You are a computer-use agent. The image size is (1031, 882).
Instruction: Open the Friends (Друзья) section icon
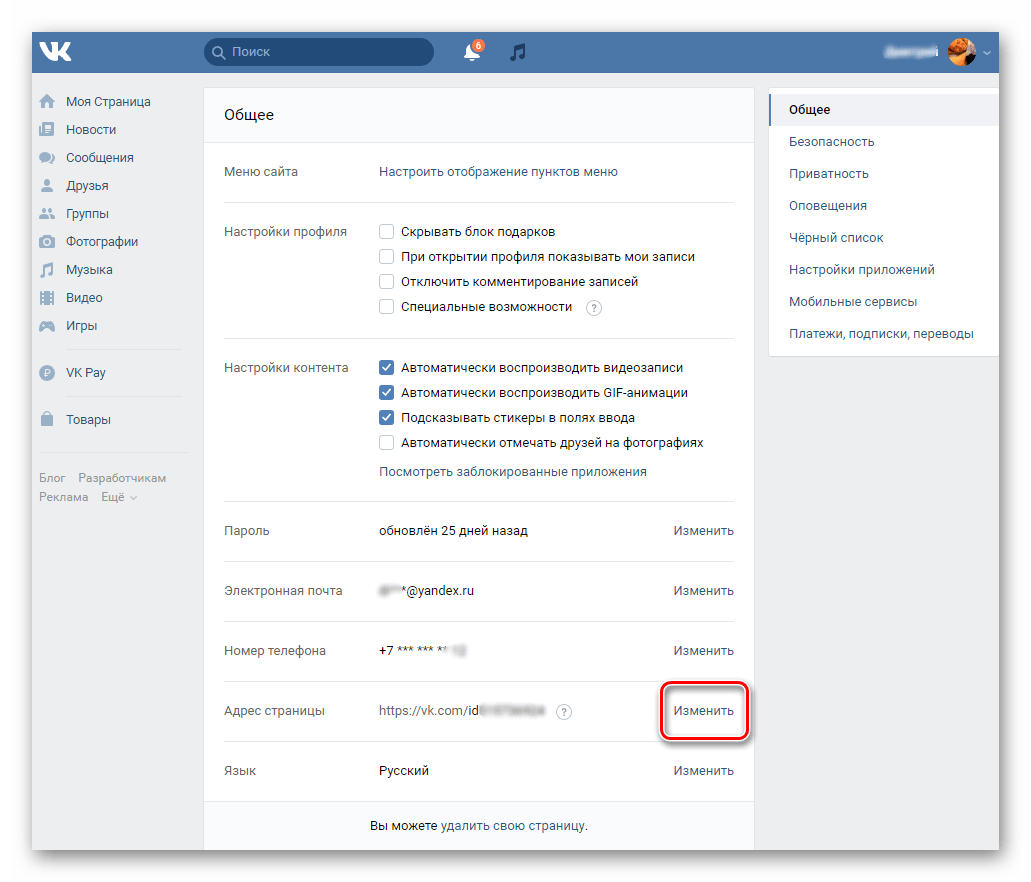point(47,185)
